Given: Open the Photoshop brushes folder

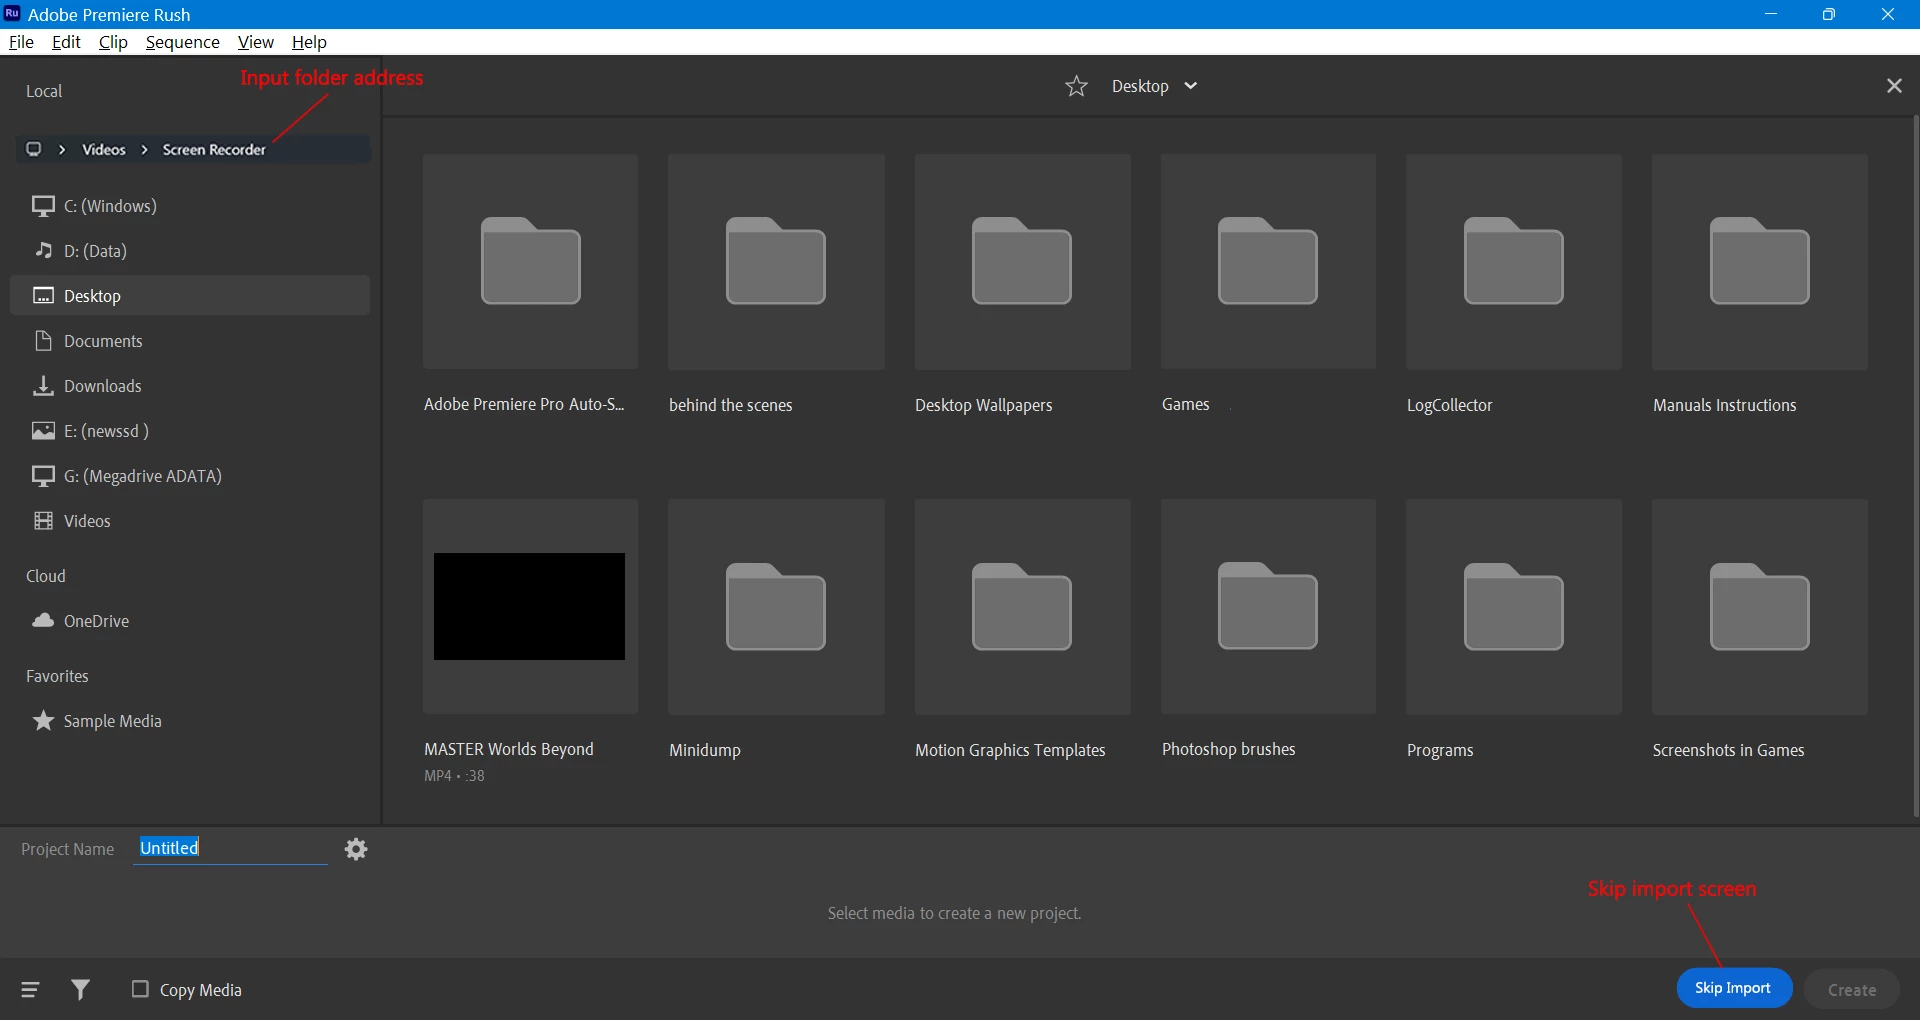Looking at the screenshot, I should tap(1268, 607).
